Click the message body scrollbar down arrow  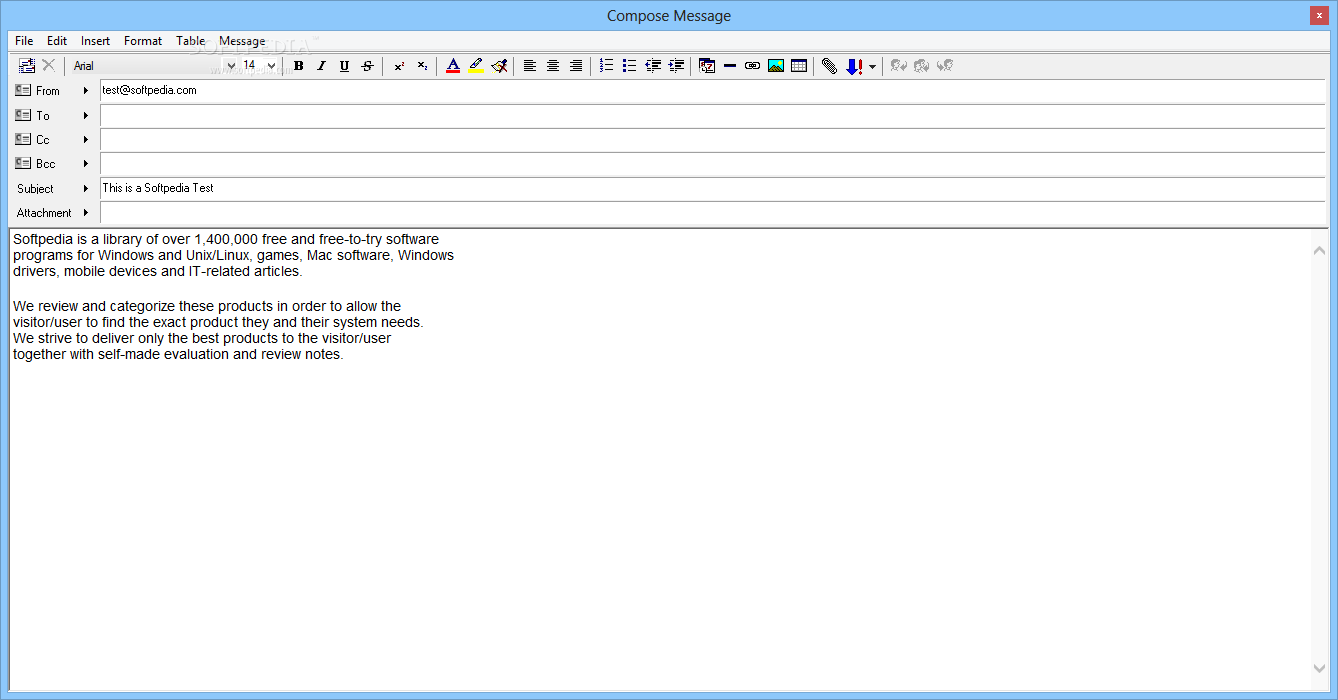tap(1319, 668)
